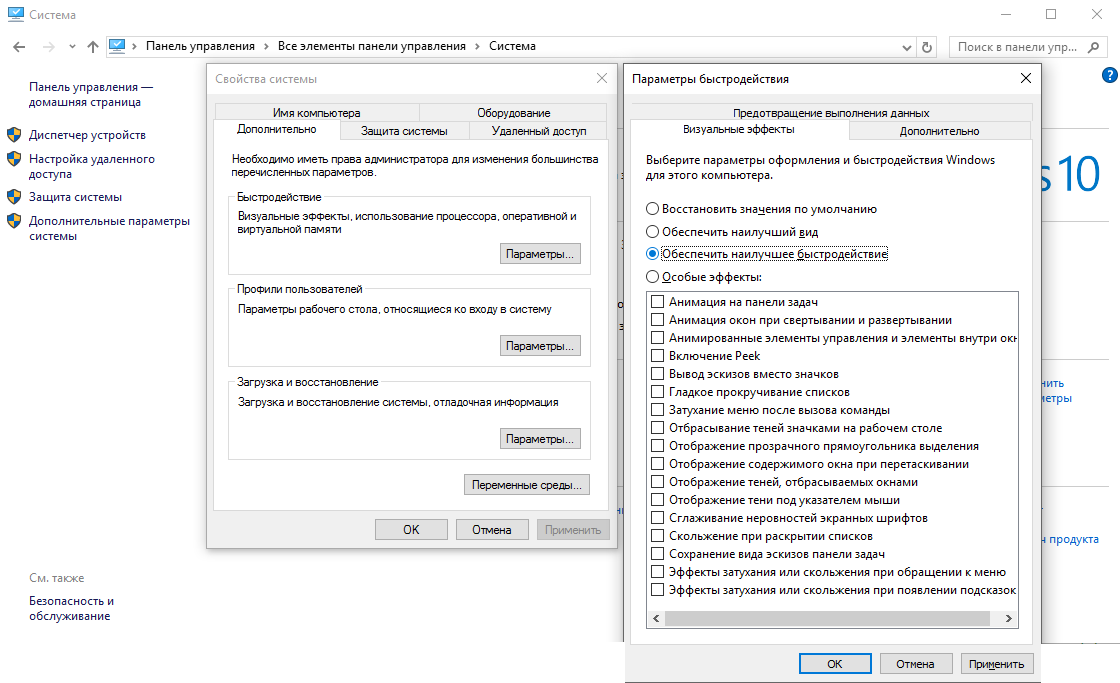Image resolution: width=1120 pixels, height=683 pixels.
Task: Click left arrow of effects list scrollbar
Action: tap(656, 619)
